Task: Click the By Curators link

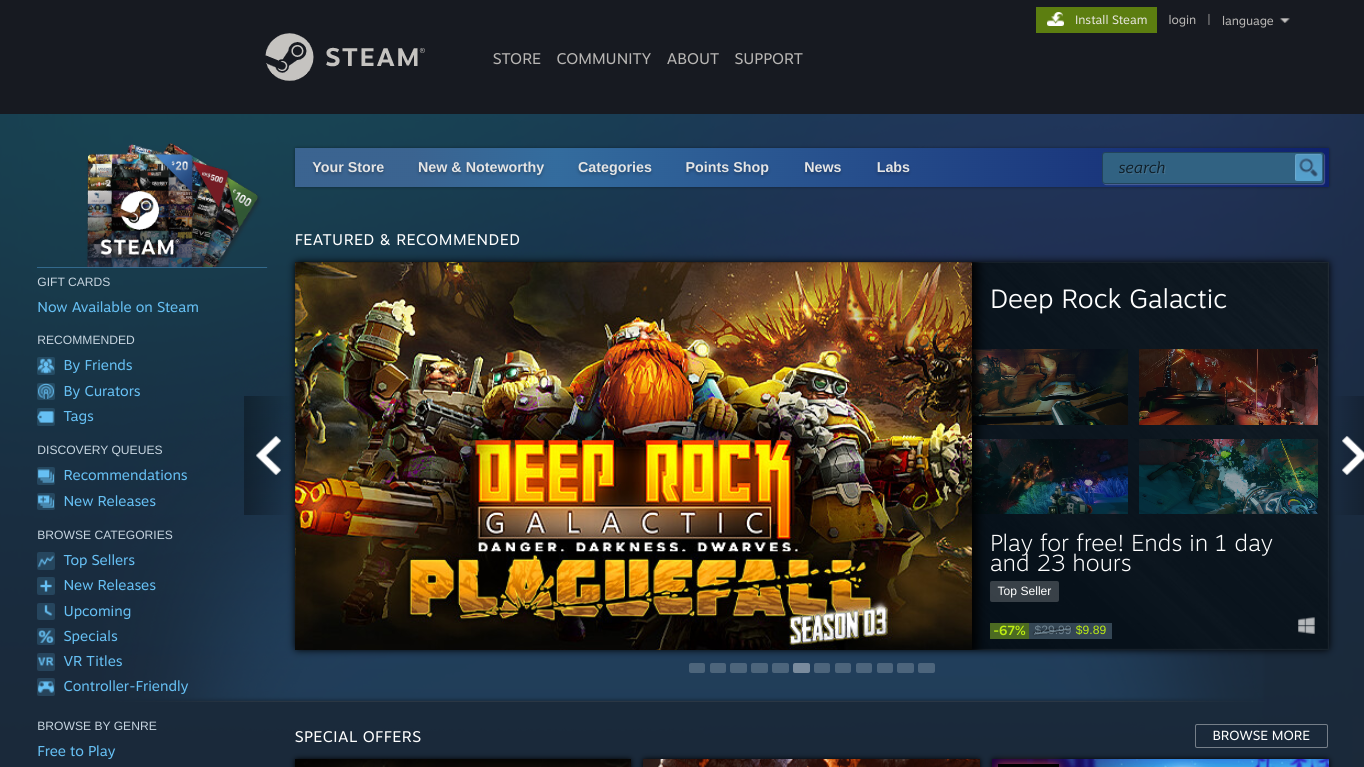Action: (102, 391)
